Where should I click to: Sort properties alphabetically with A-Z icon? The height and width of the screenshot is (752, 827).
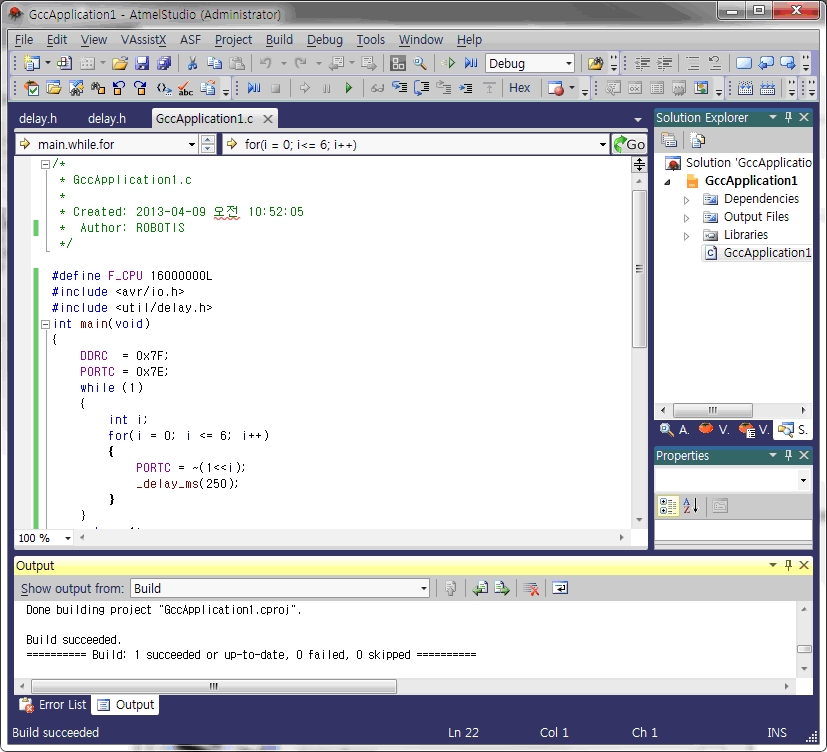[691, 506]
